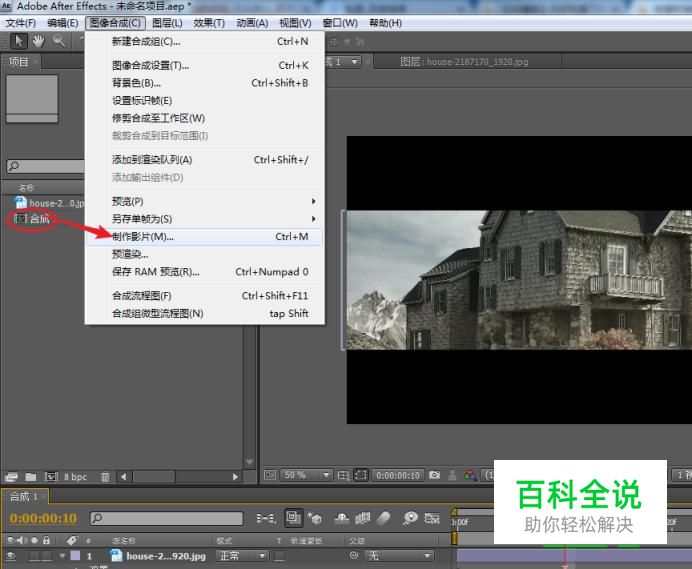Open the 50% magnification dropdown
Image resolution: width=692 pixels, height=569 pixels.
[307, 475]
